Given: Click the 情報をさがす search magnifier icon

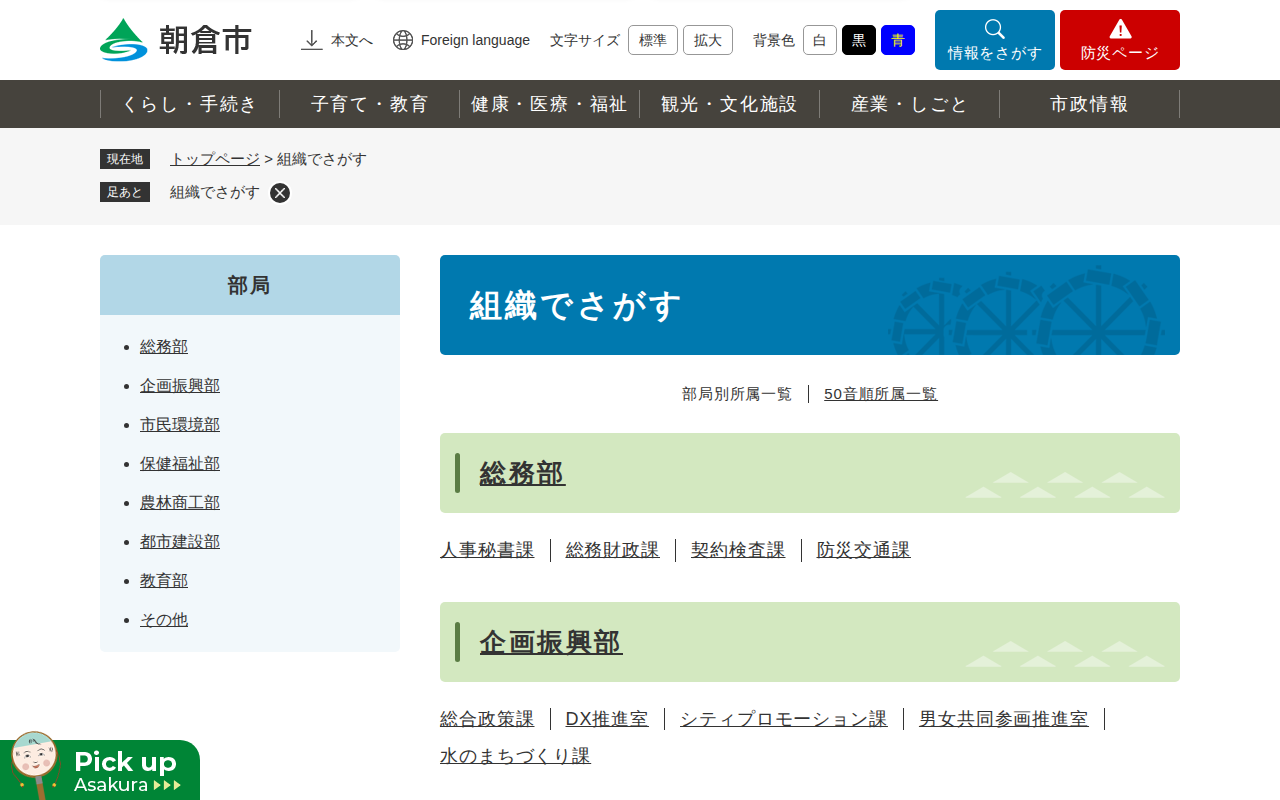Looking at the screenshot, I should (x=994, y=30).
